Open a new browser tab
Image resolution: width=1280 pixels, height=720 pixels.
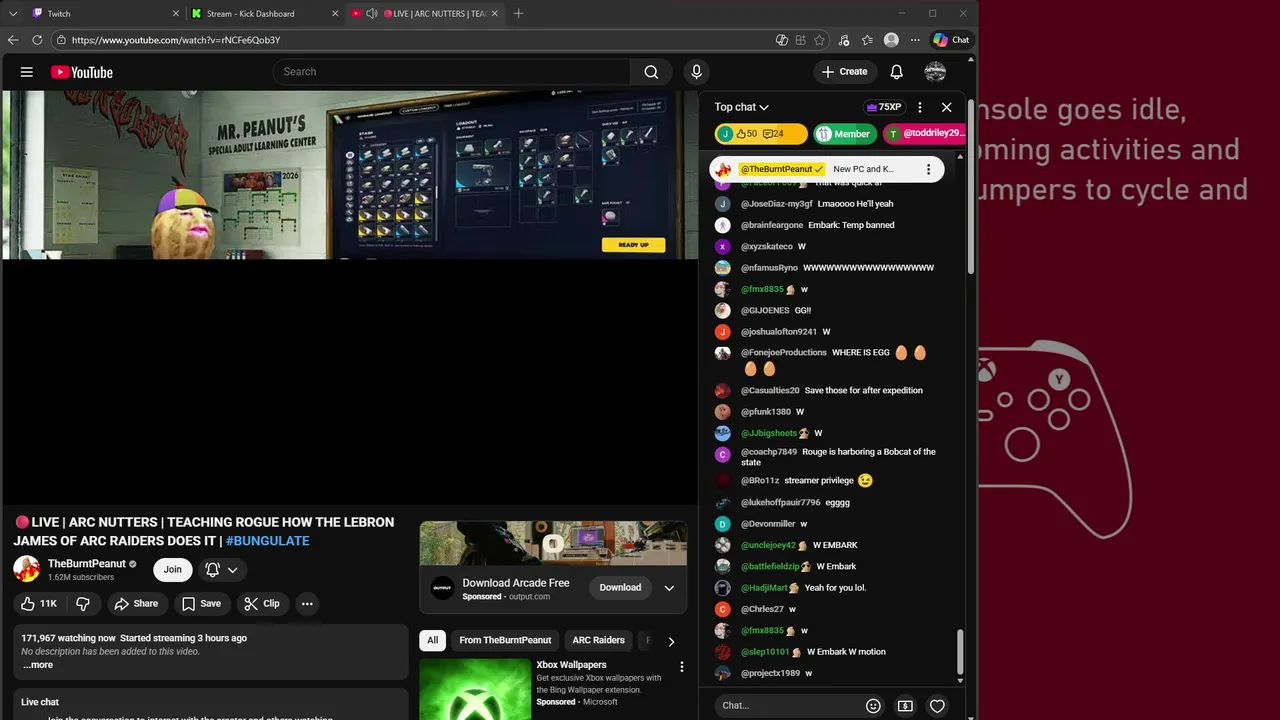(518, 14)
